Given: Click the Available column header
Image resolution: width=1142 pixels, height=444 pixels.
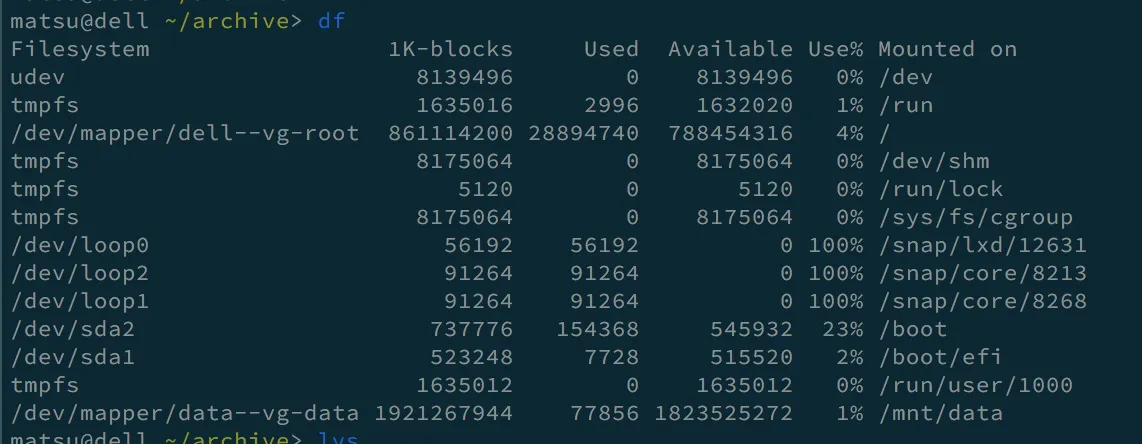Looking at the screenshot, I should point(730,49).
